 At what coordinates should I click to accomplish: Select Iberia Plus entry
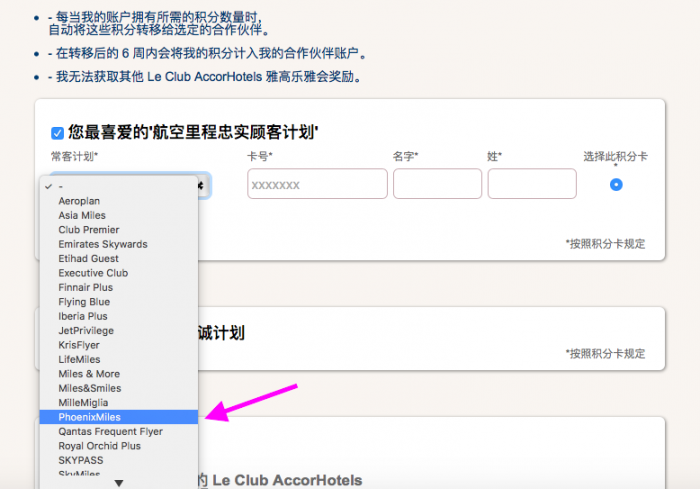[x=119, y=316]
